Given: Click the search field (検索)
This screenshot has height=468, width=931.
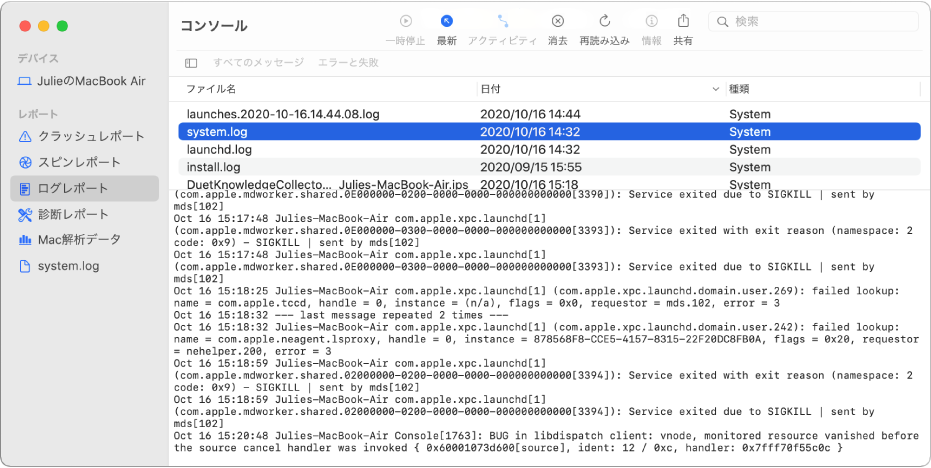Looking at the screenshot, I should point(813,21).
